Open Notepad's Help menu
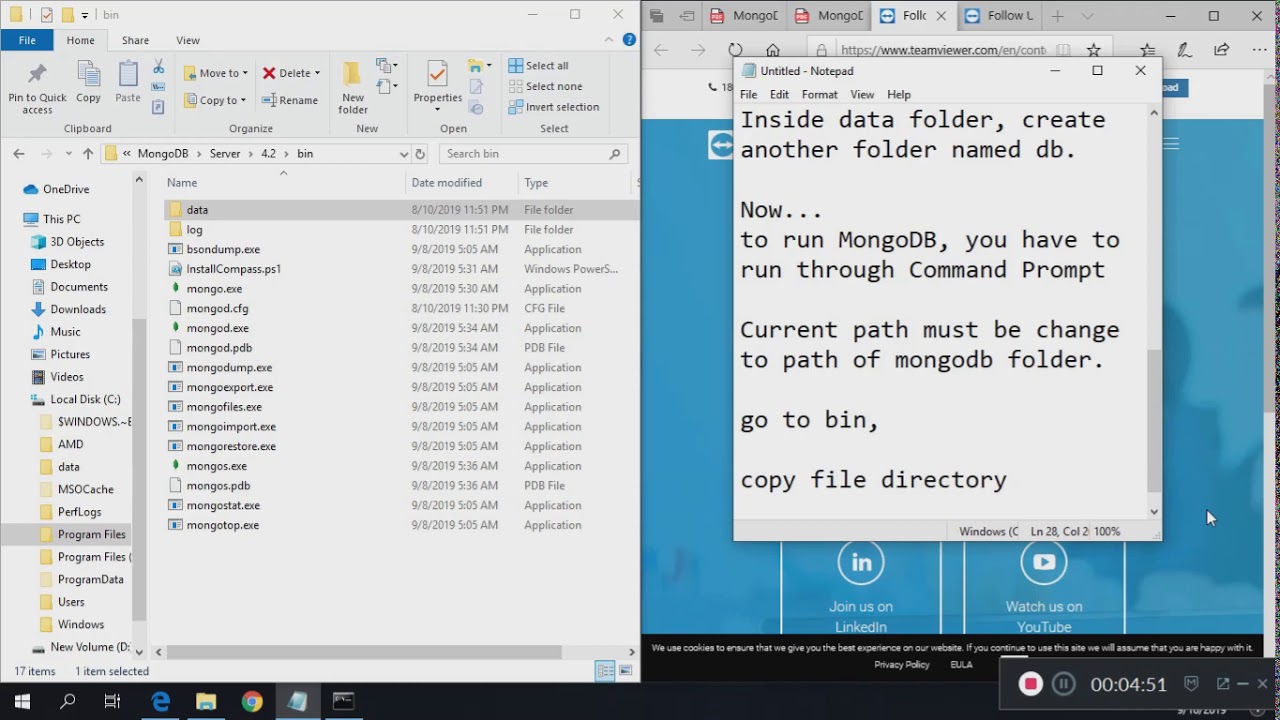The width and height of the screenshot is (1280, 720). [x=899, y=94]
